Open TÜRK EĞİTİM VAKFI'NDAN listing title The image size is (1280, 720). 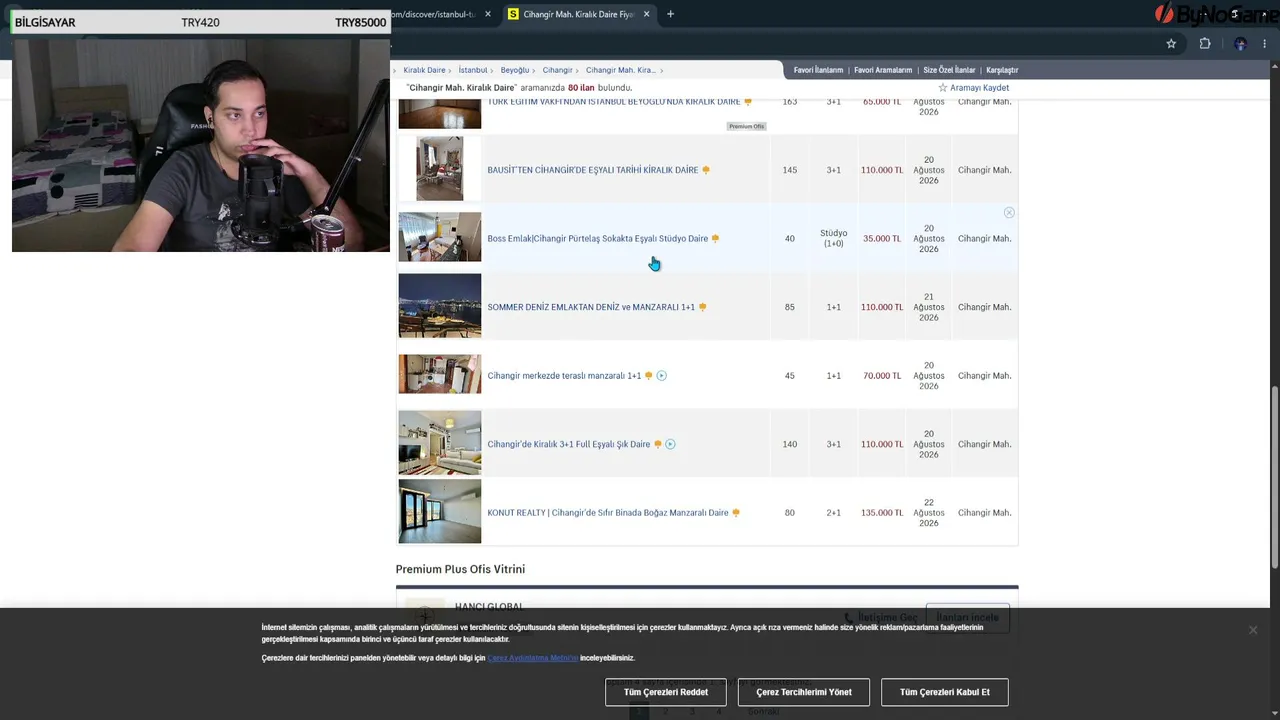click(614, 102)
